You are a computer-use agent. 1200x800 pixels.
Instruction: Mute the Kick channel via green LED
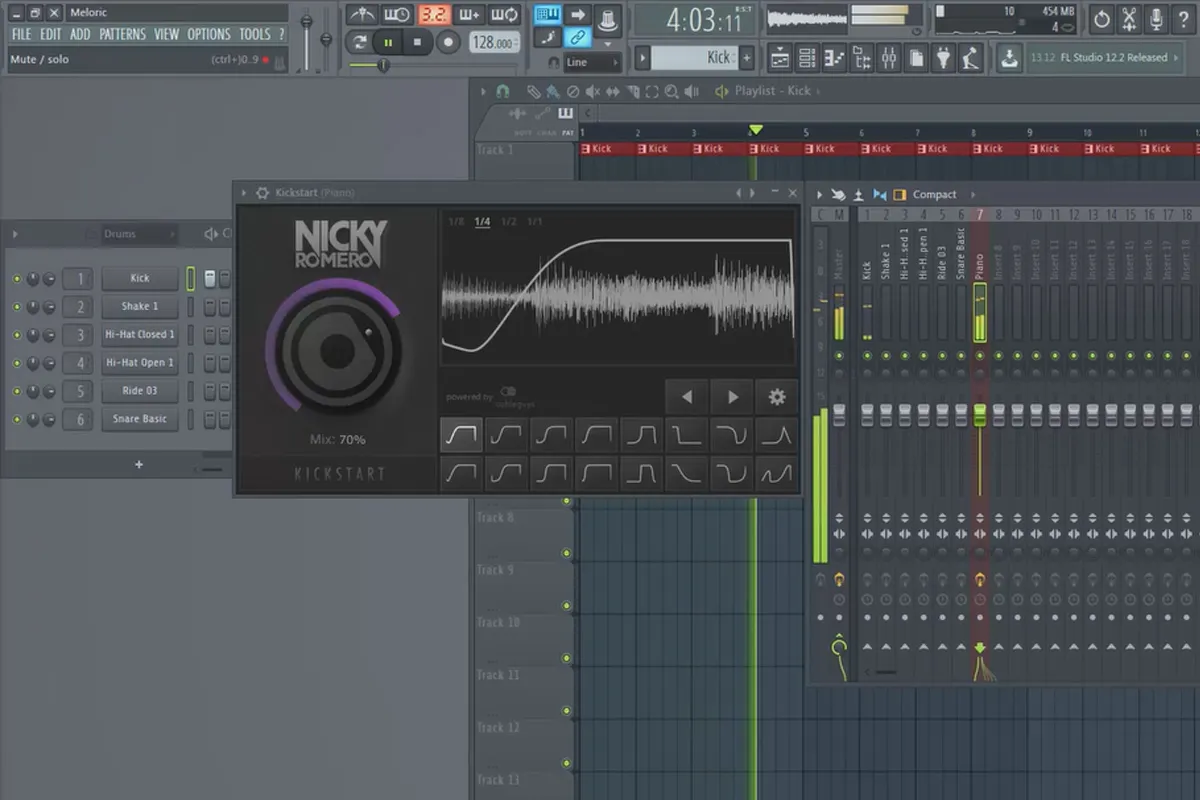coord(17,279)
